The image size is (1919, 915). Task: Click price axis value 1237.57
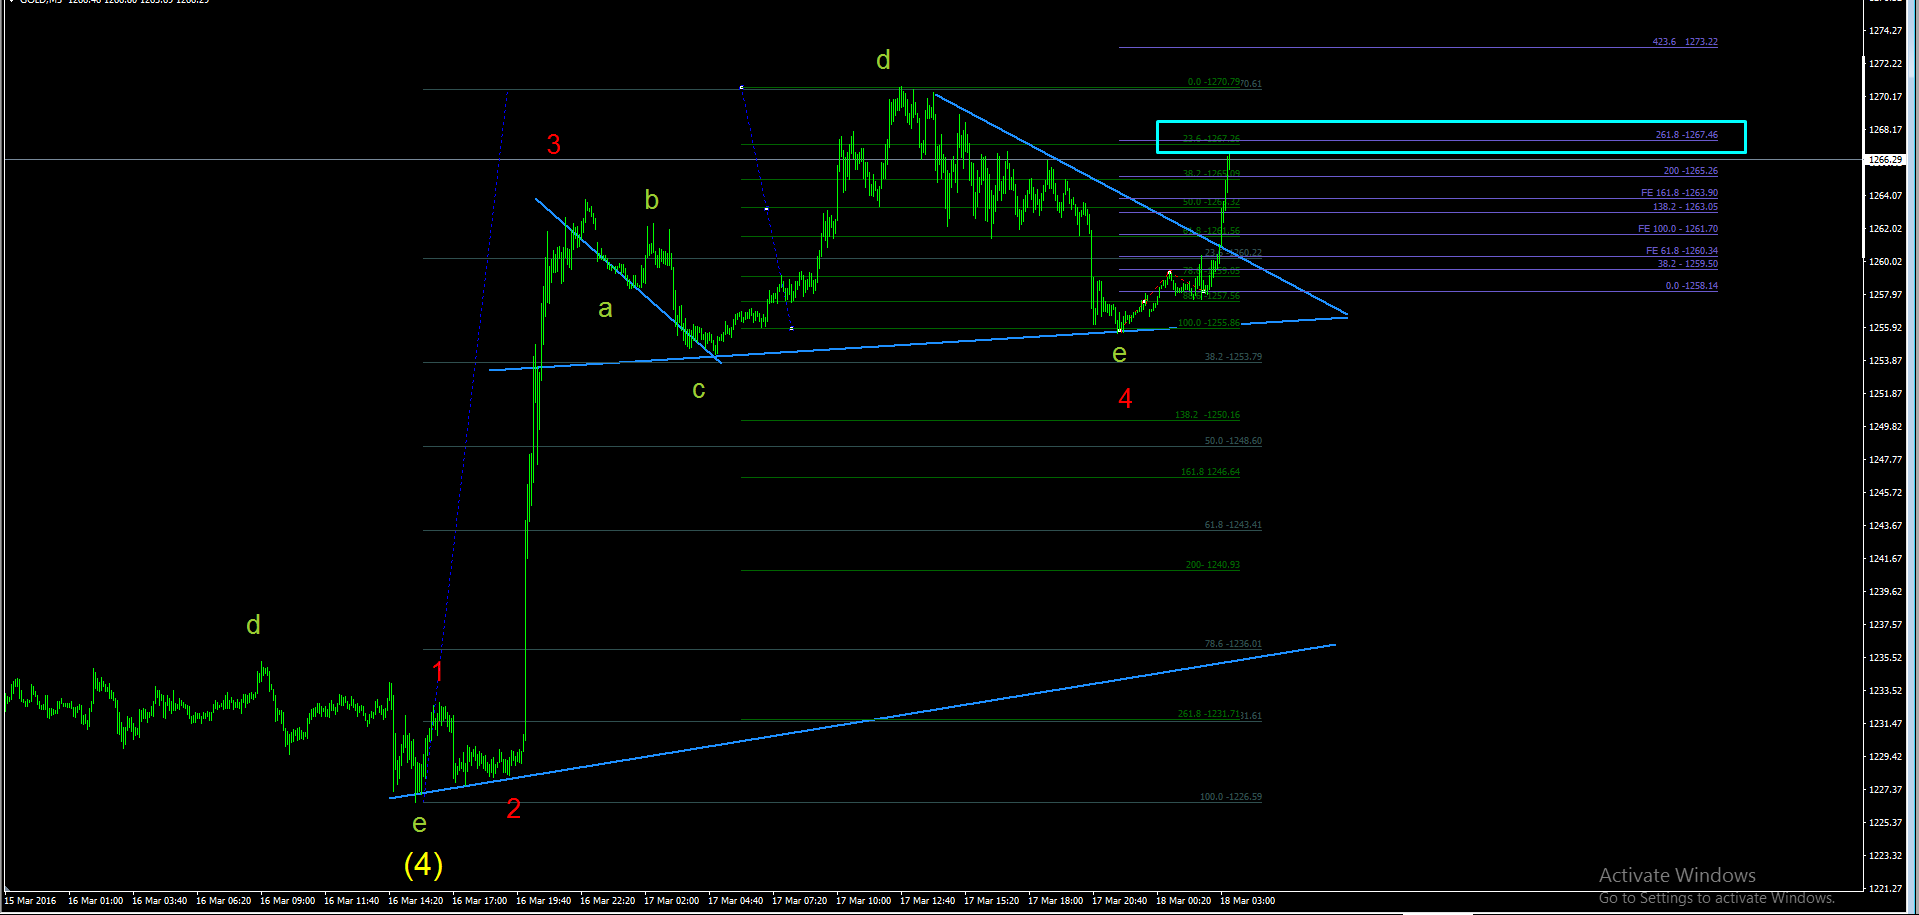tap(1885, 625)
